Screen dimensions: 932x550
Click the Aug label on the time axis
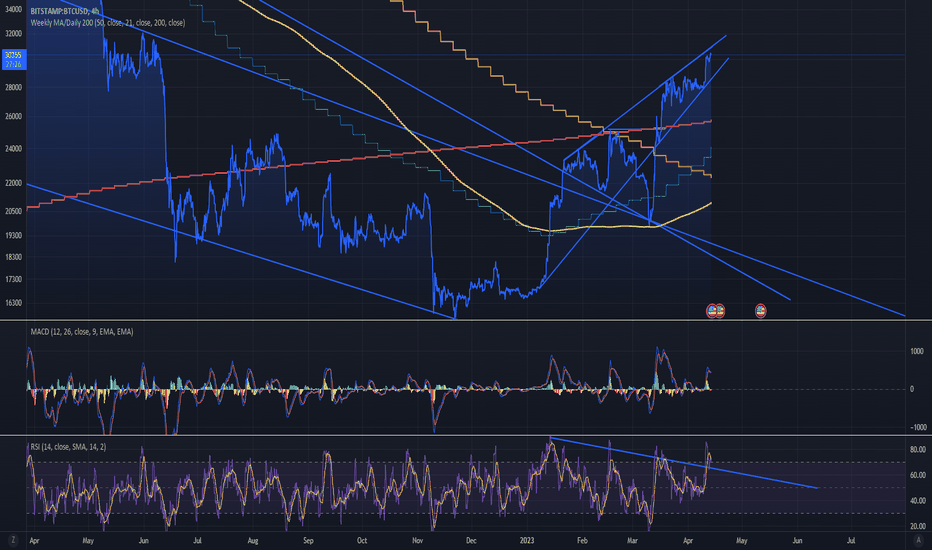tap(253, 540)
